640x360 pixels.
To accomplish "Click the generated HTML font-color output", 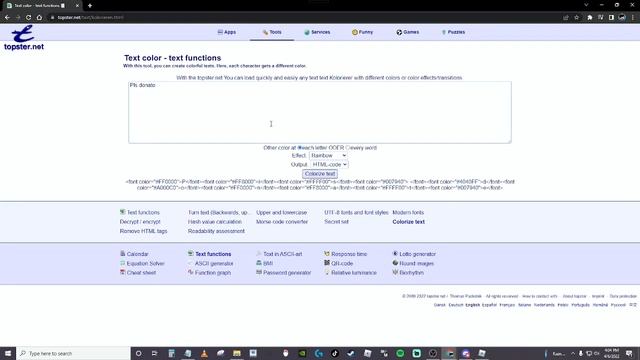I will [x=320, y=185].
